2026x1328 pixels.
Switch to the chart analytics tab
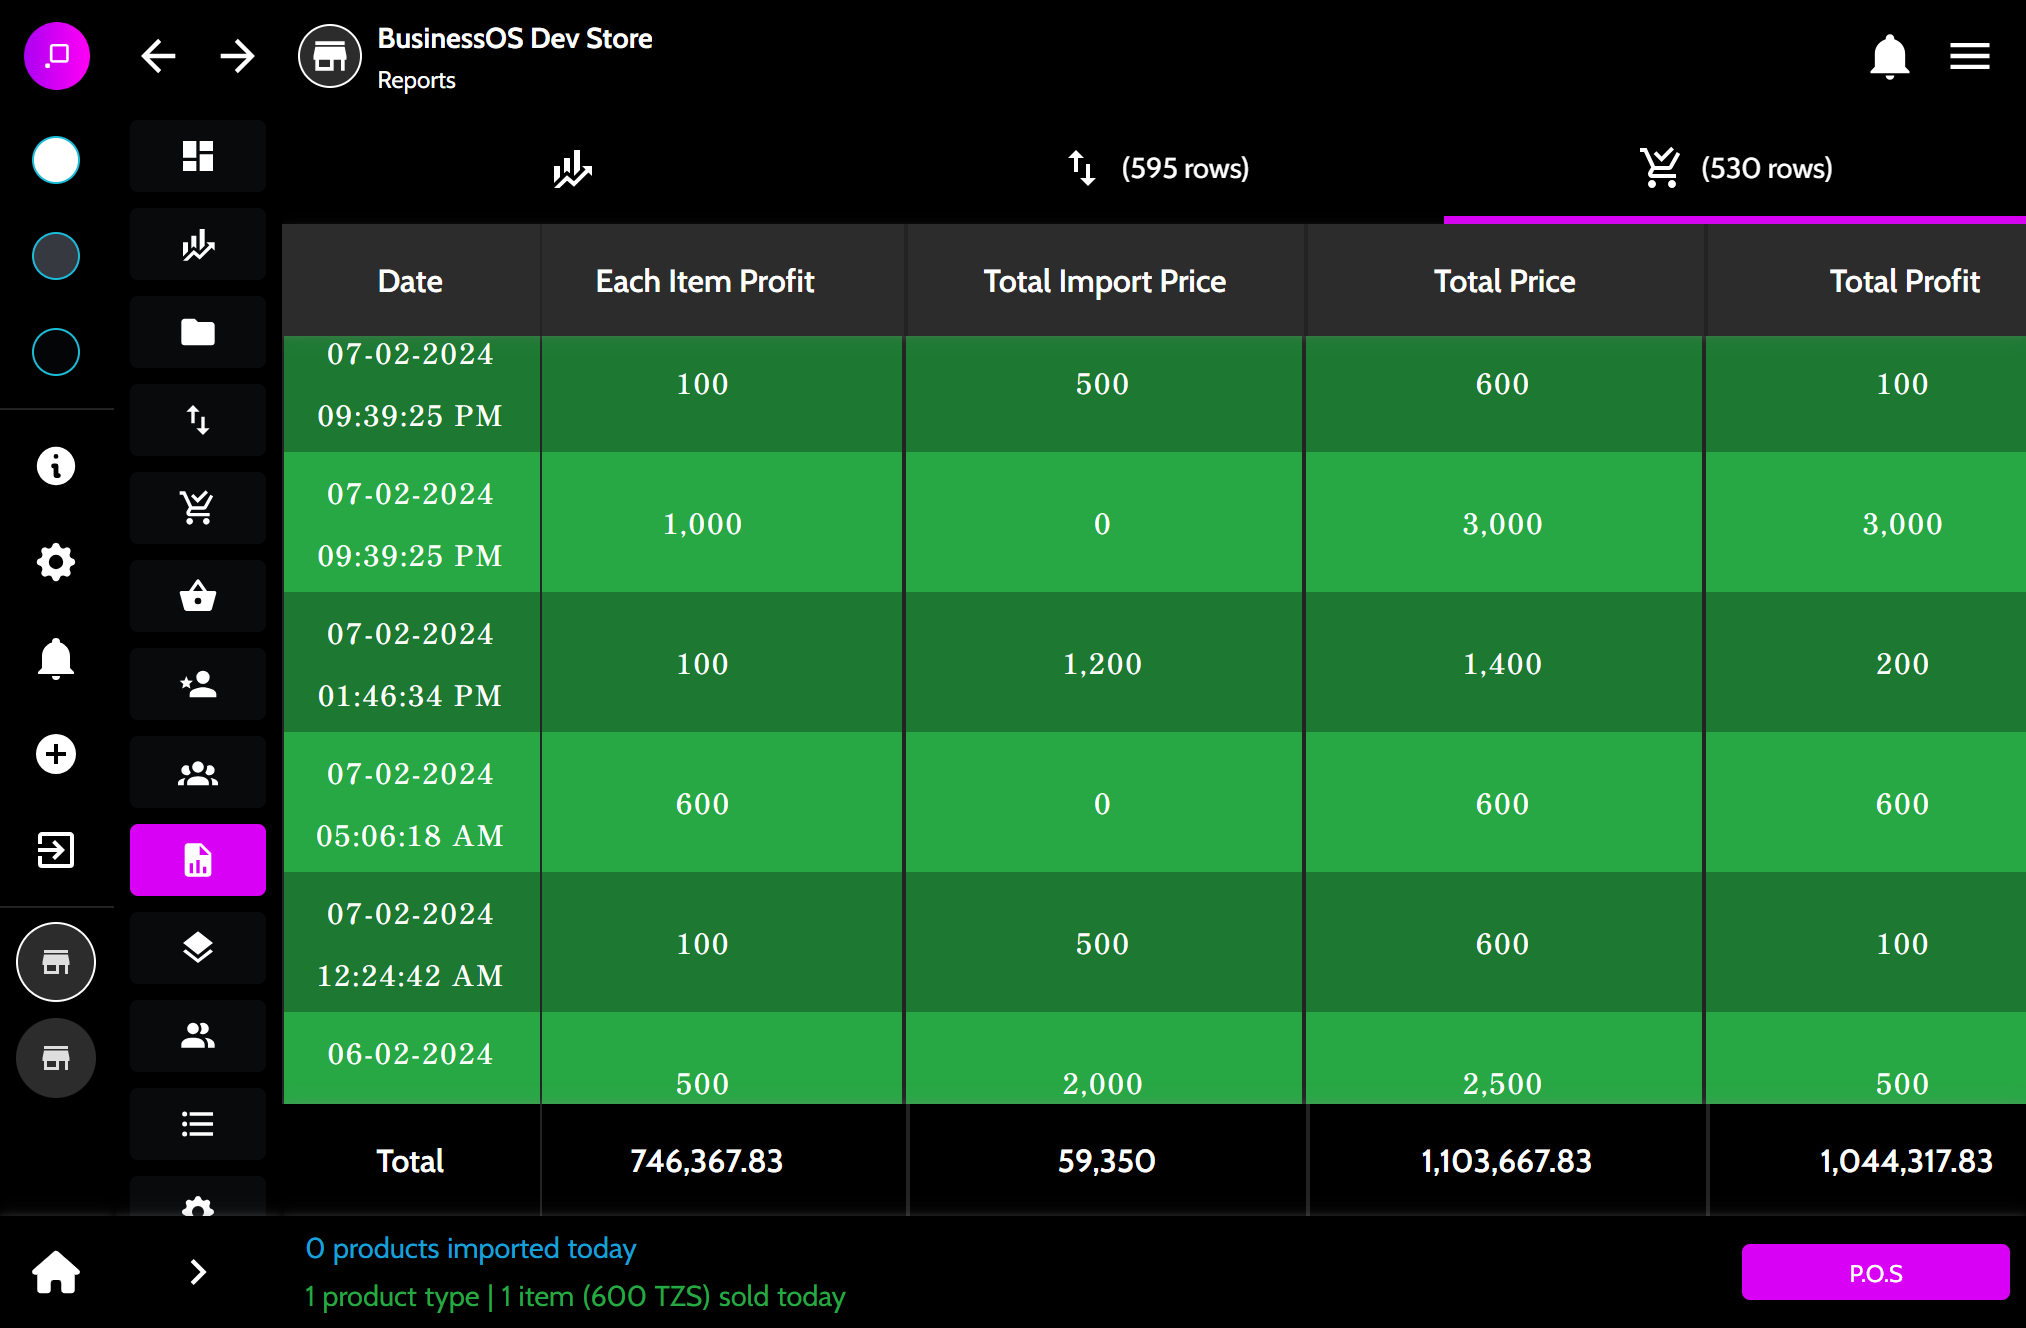click(572, 168)
